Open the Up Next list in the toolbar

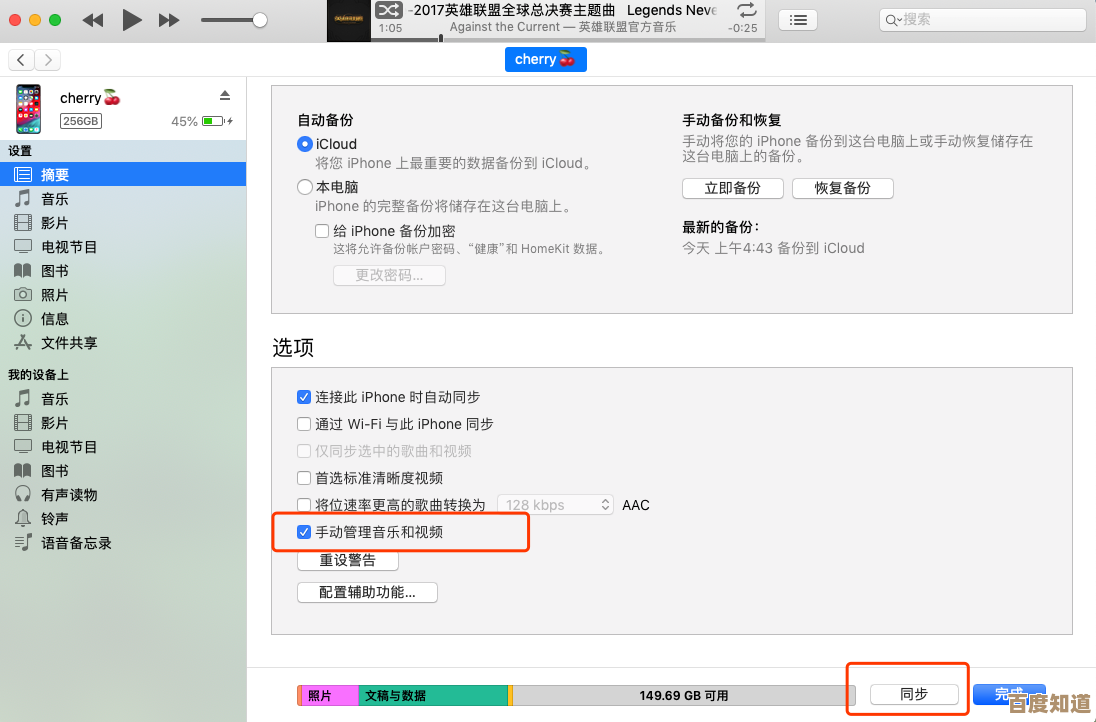coord(797,20)
